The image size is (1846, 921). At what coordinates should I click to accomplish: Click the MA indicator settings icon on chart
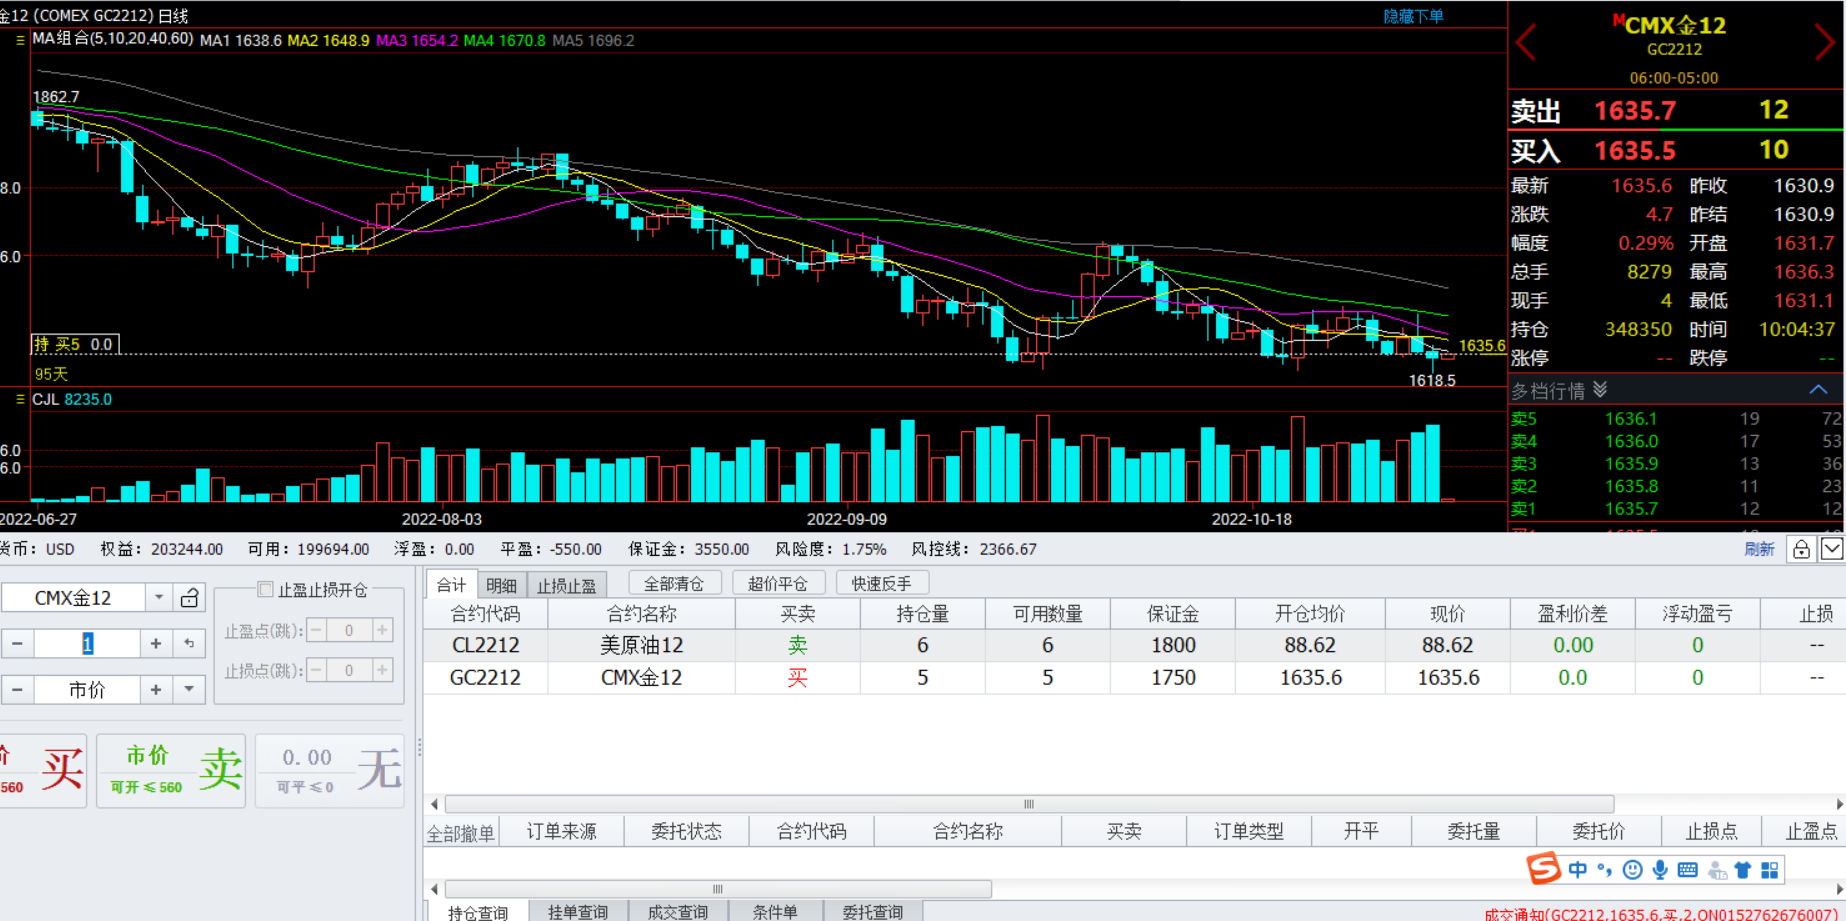(x=20, y=40)
